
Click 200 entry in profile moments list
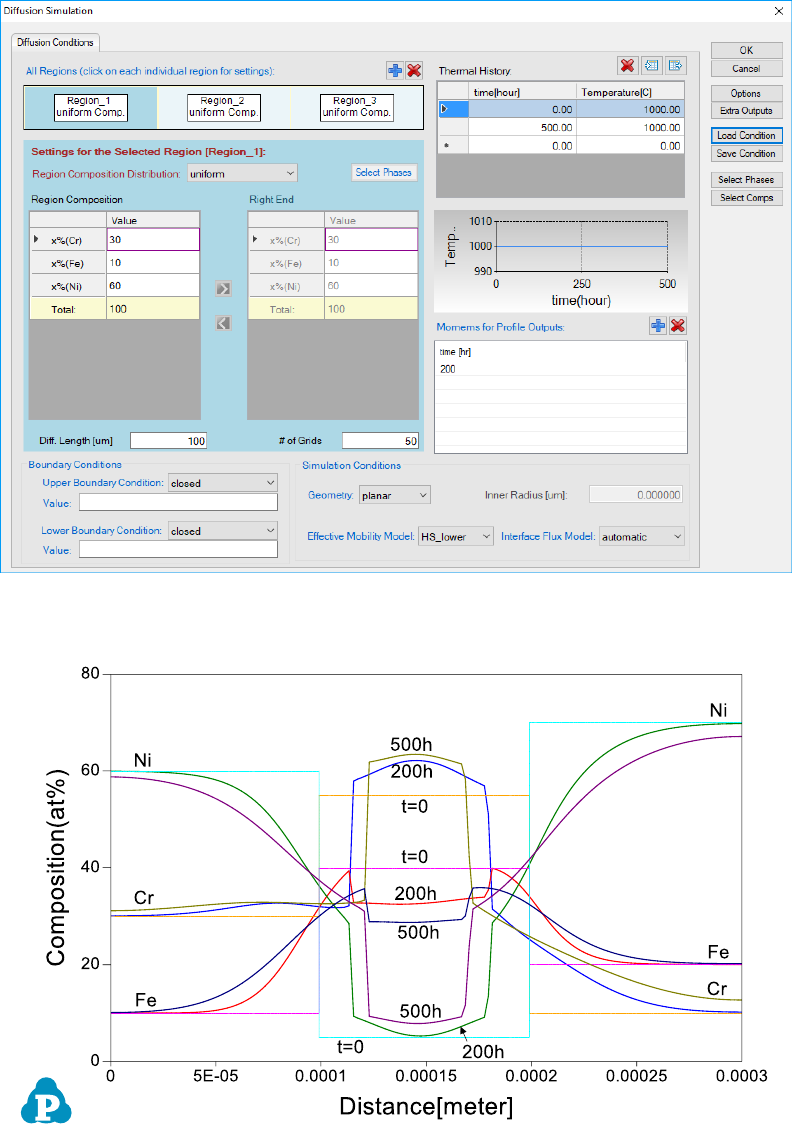(448, 369)
